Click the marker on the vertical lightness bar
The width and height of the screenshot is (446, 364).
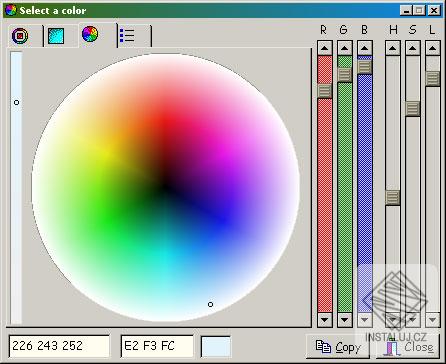(16, 102)
